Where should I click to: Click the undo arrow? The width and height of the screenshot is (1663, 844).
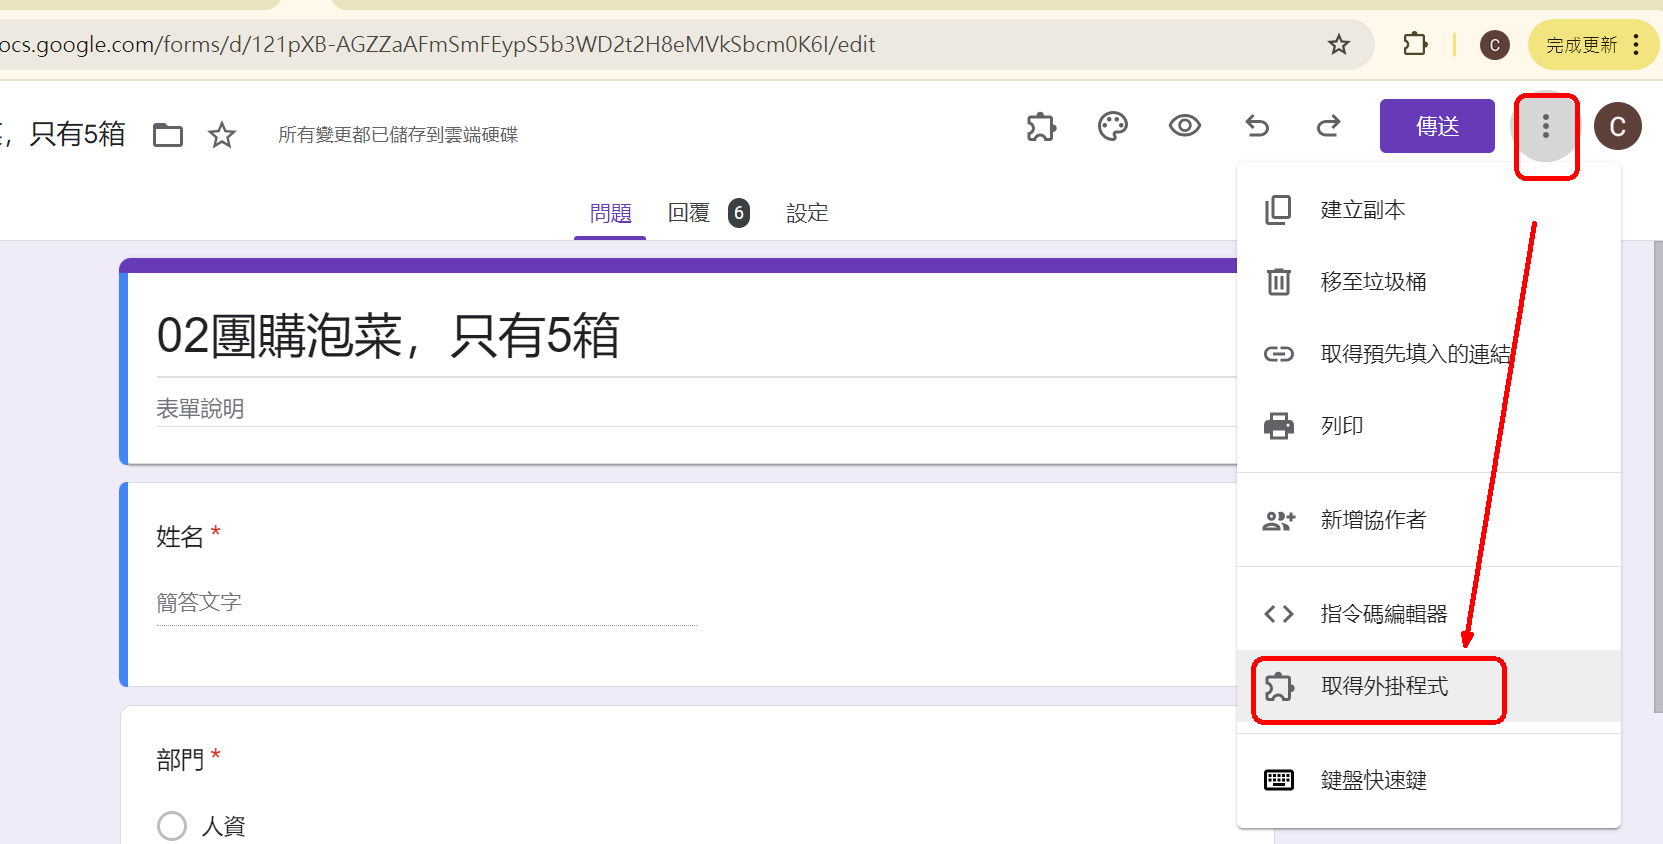[1257, 126]
